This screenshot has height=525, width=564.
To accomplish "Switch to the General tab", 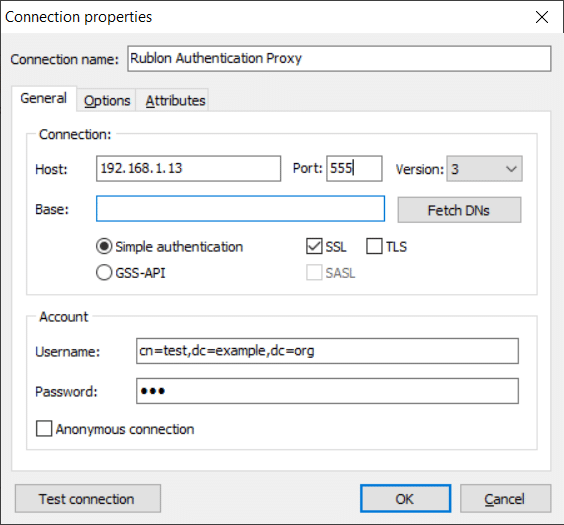I will [x=44, y=98].
